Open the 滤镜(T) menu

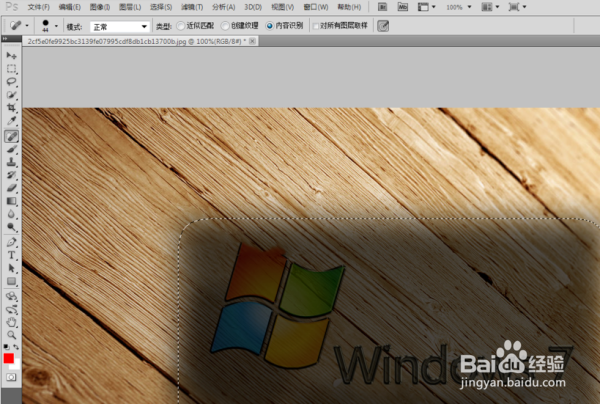pos(192,7)
